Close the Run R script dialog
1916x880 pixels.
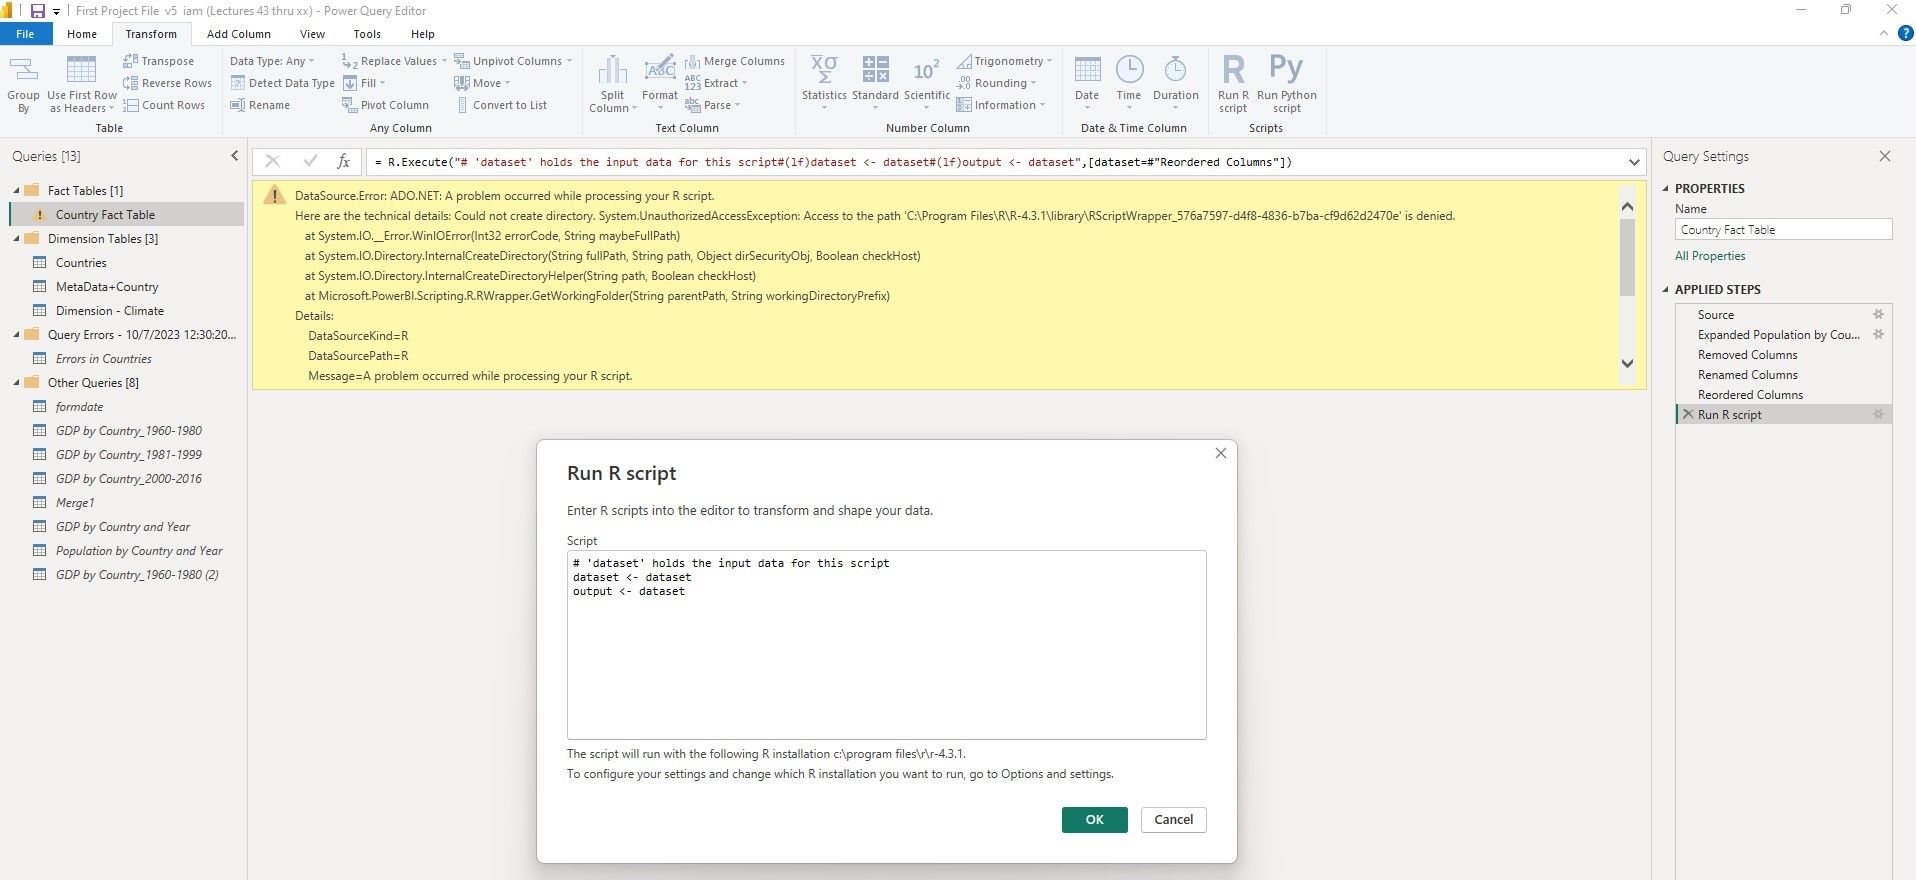[1220, 453]
